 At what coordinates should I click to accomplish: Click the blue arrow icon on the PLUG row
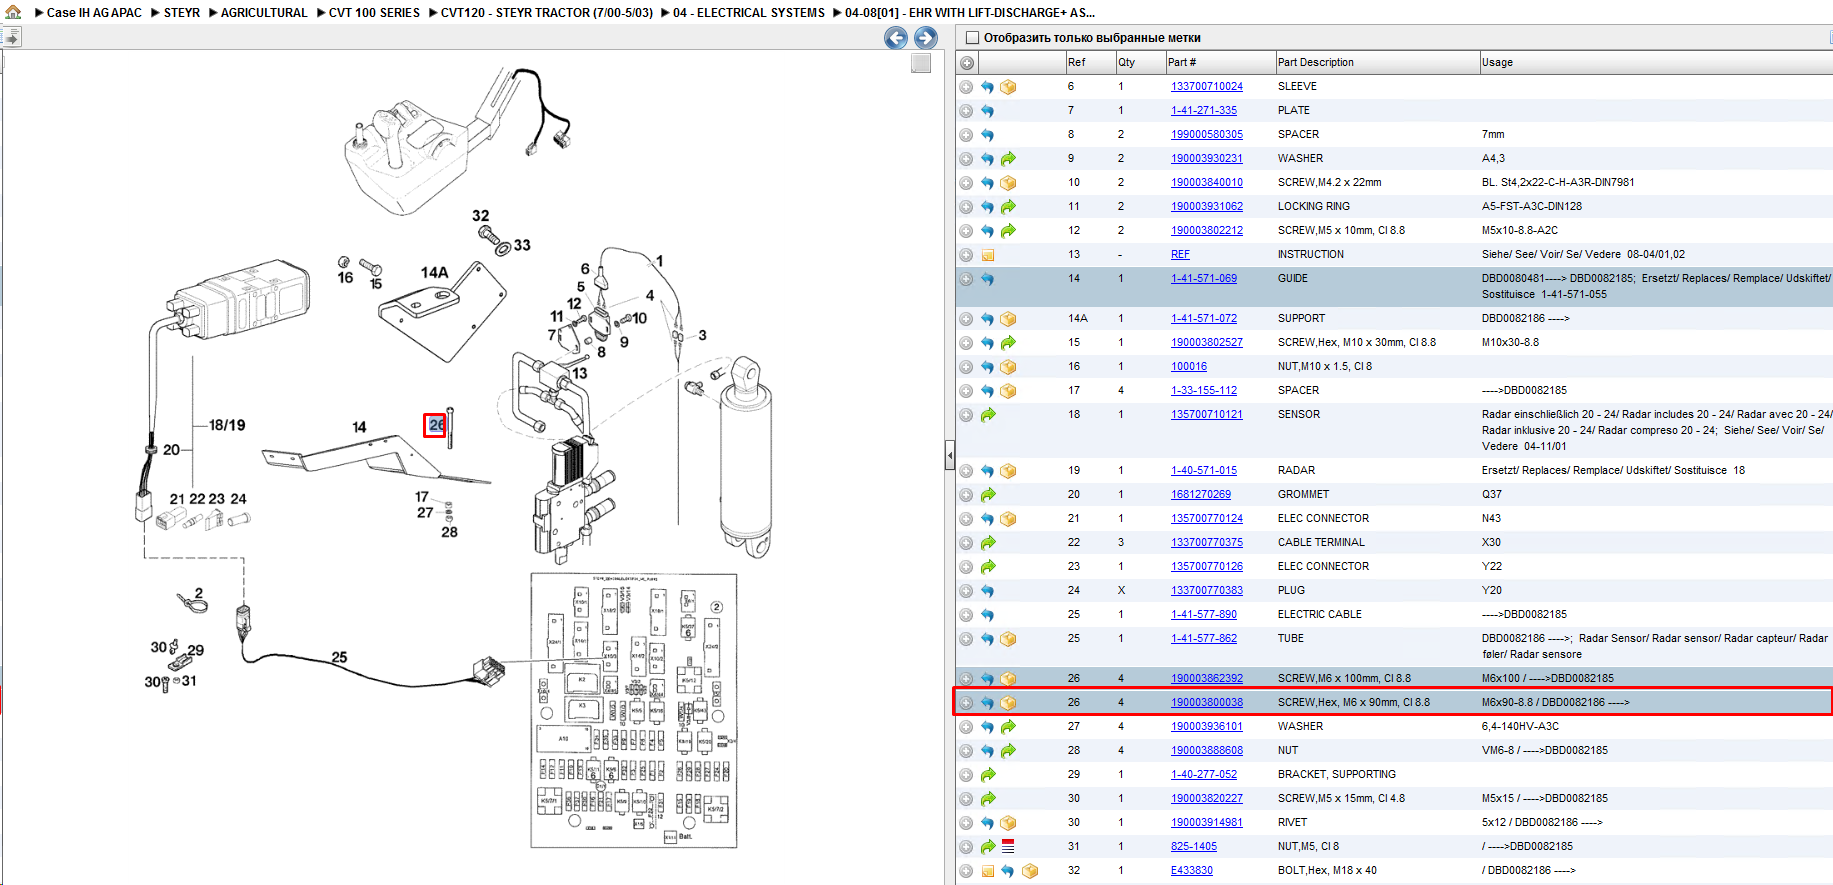coord(987,591)
